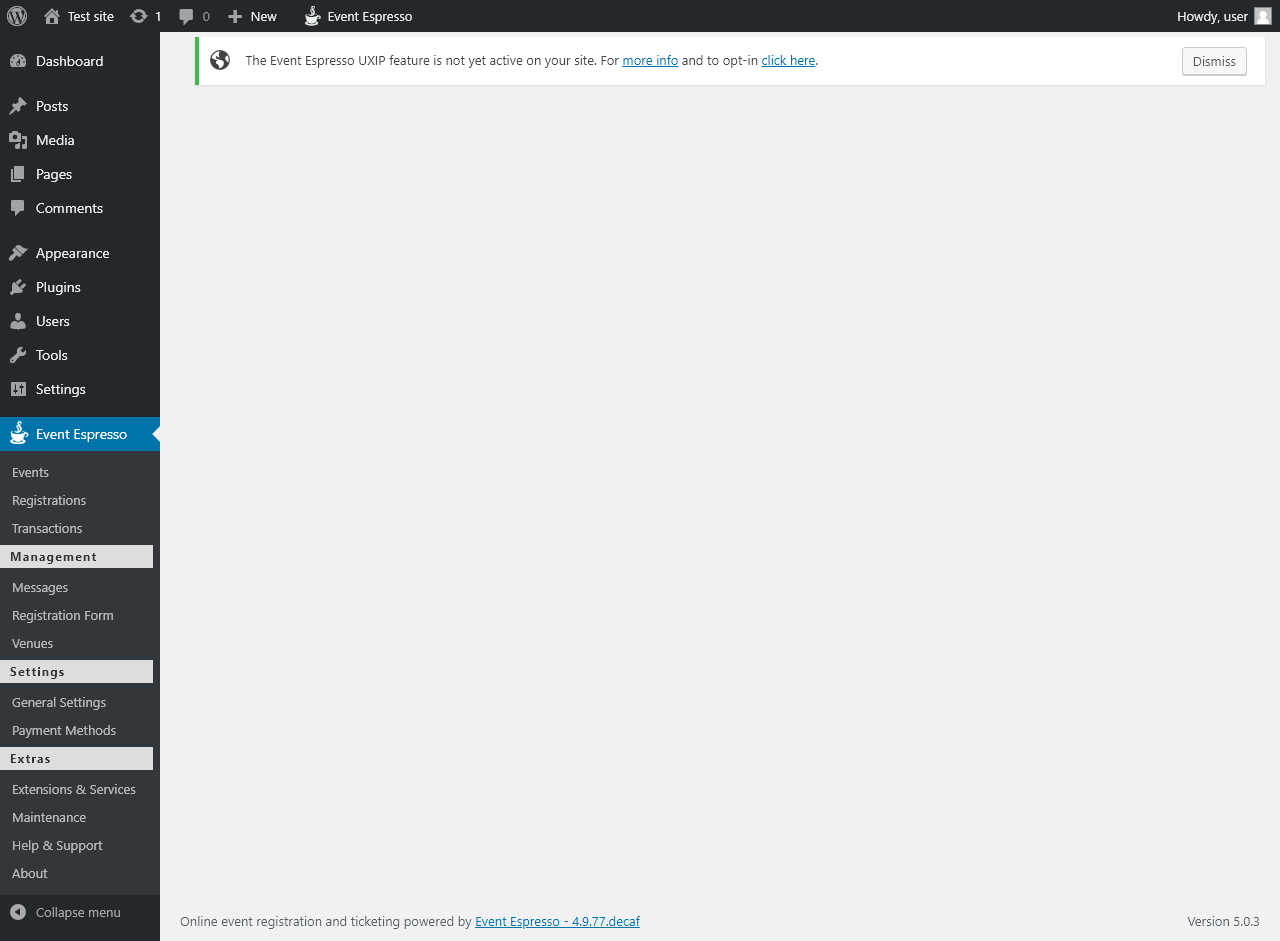Click the Media library icon
The height and width of the screenshot is (941, 1280).
(18, 140)
